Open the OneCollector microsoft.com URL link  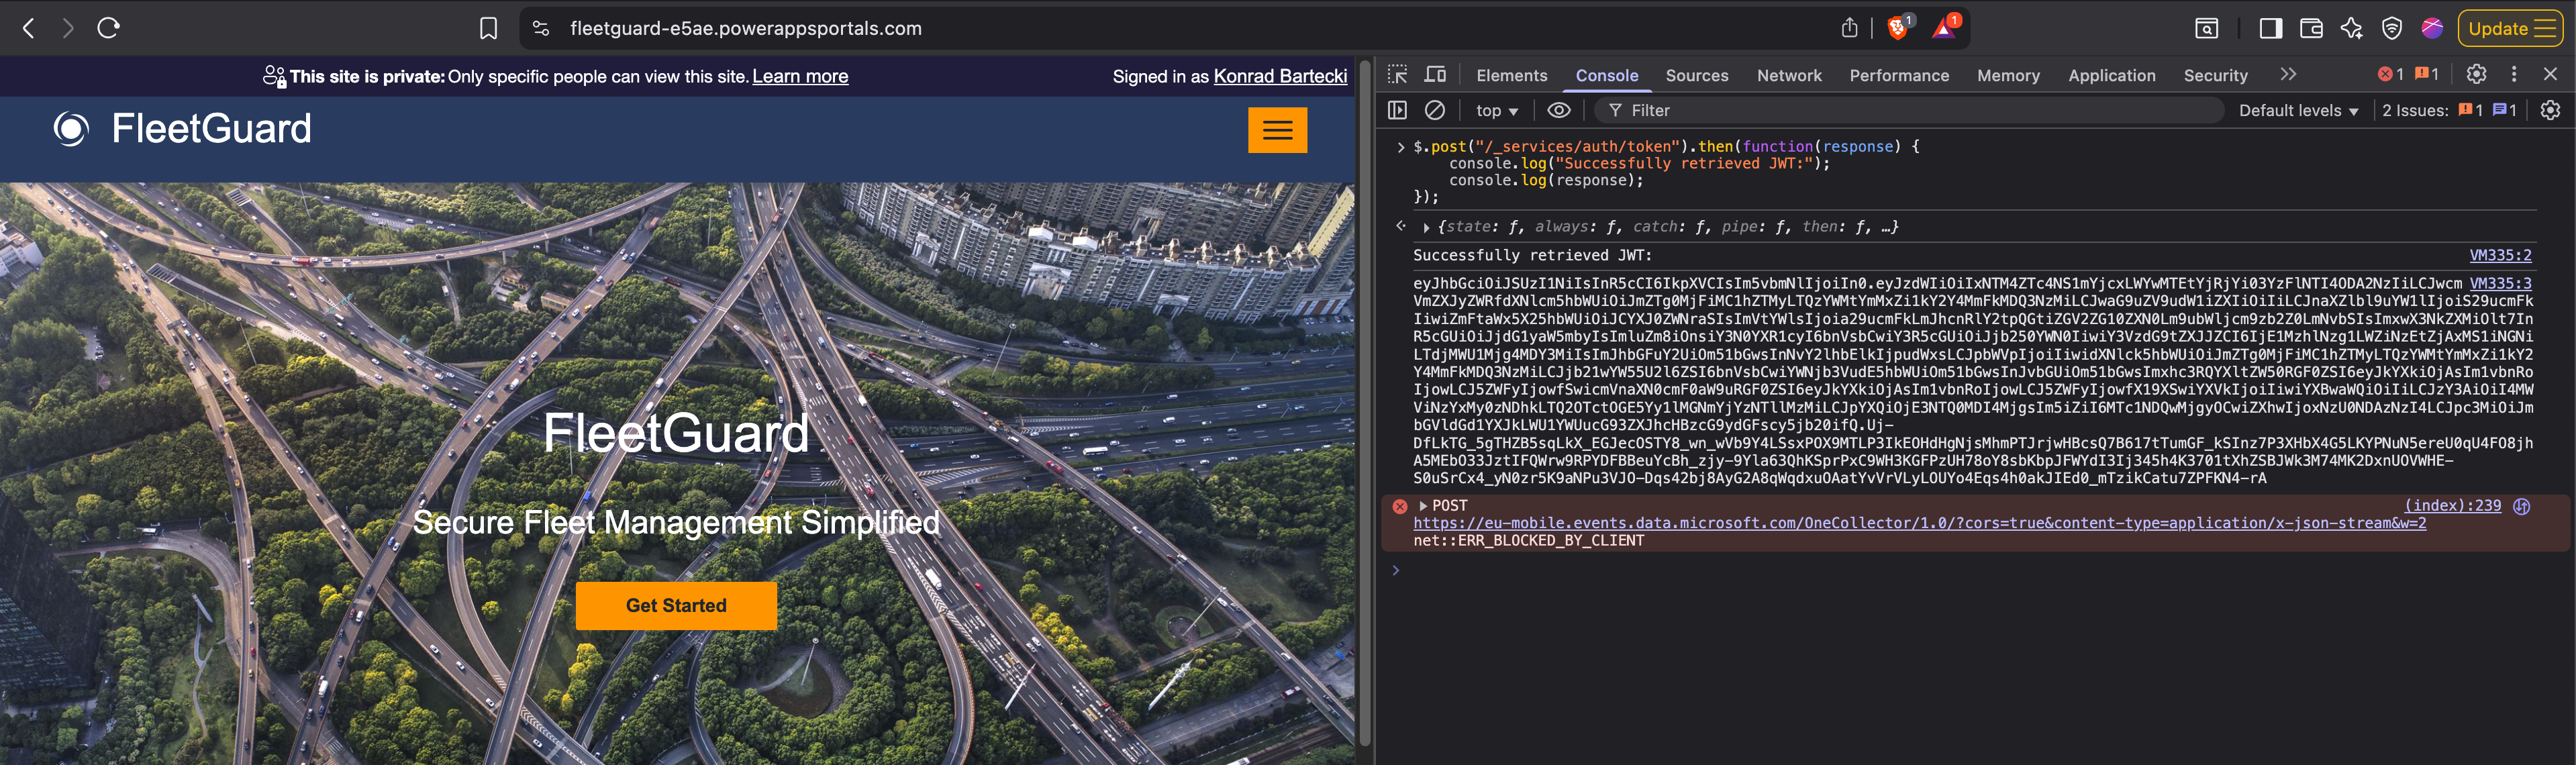(1919, 523)
